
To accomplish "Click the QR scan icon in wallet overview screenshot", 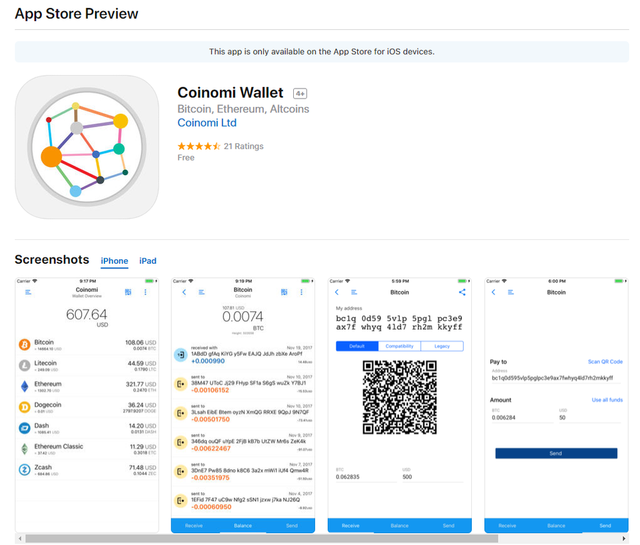I will point(128,292).
